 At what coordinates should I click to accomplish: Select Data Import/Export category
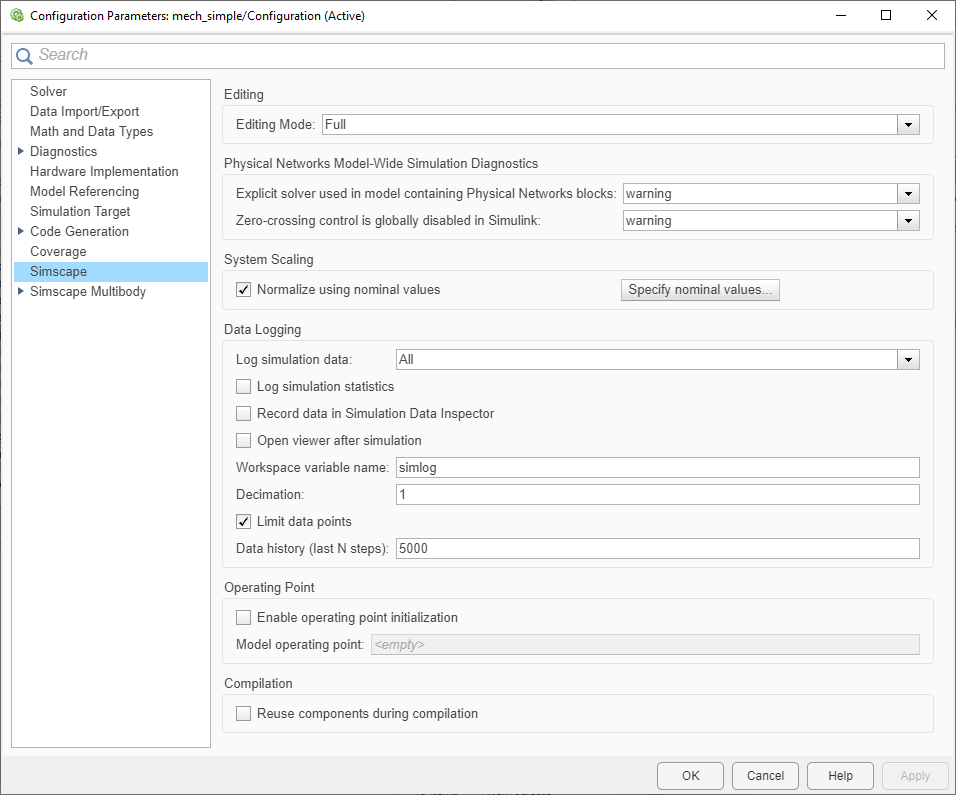tap(84, 112)
